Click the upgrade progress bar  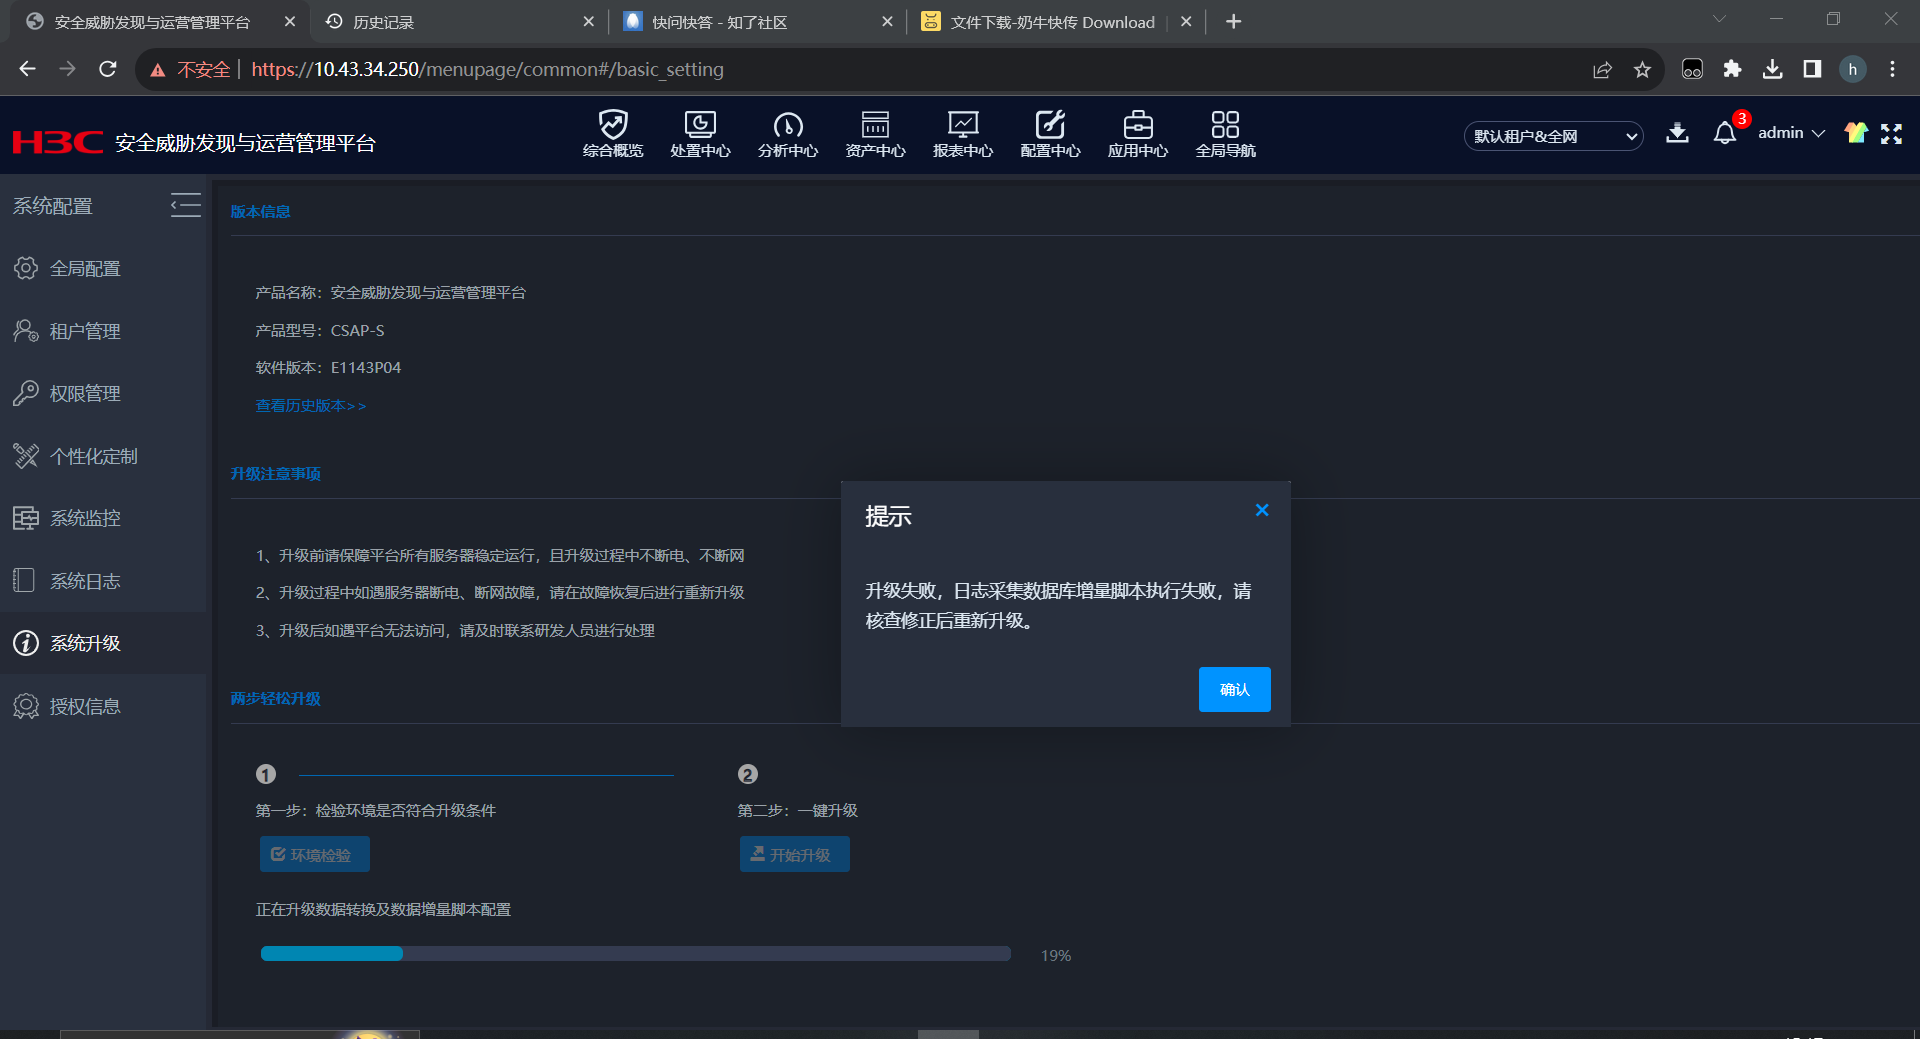(x=635, y=954)
